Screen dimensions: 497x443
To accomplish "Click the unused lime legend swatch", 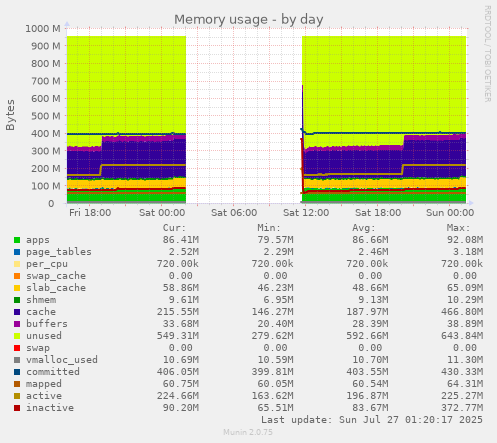I will (x=17, y=336).
